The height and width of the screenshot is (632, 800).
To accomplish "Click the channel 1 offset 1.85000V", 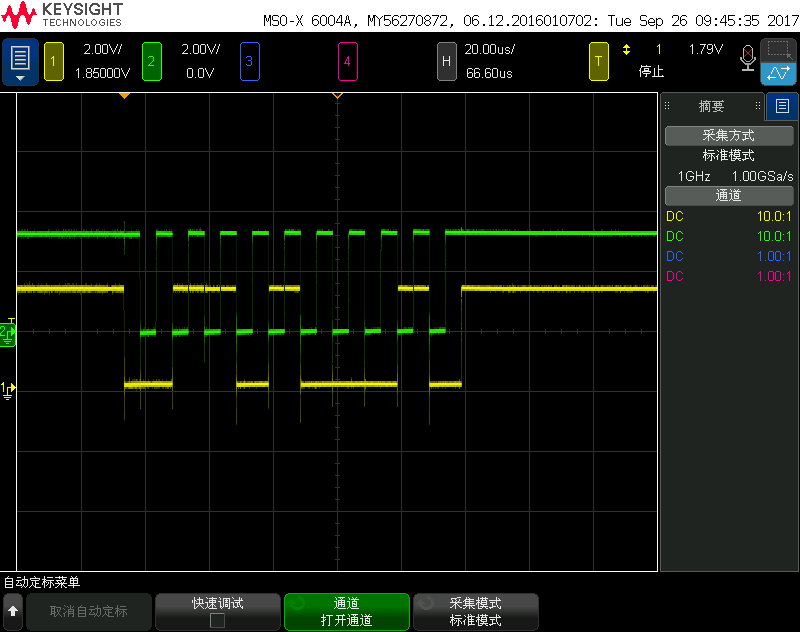I will (103, 73).
